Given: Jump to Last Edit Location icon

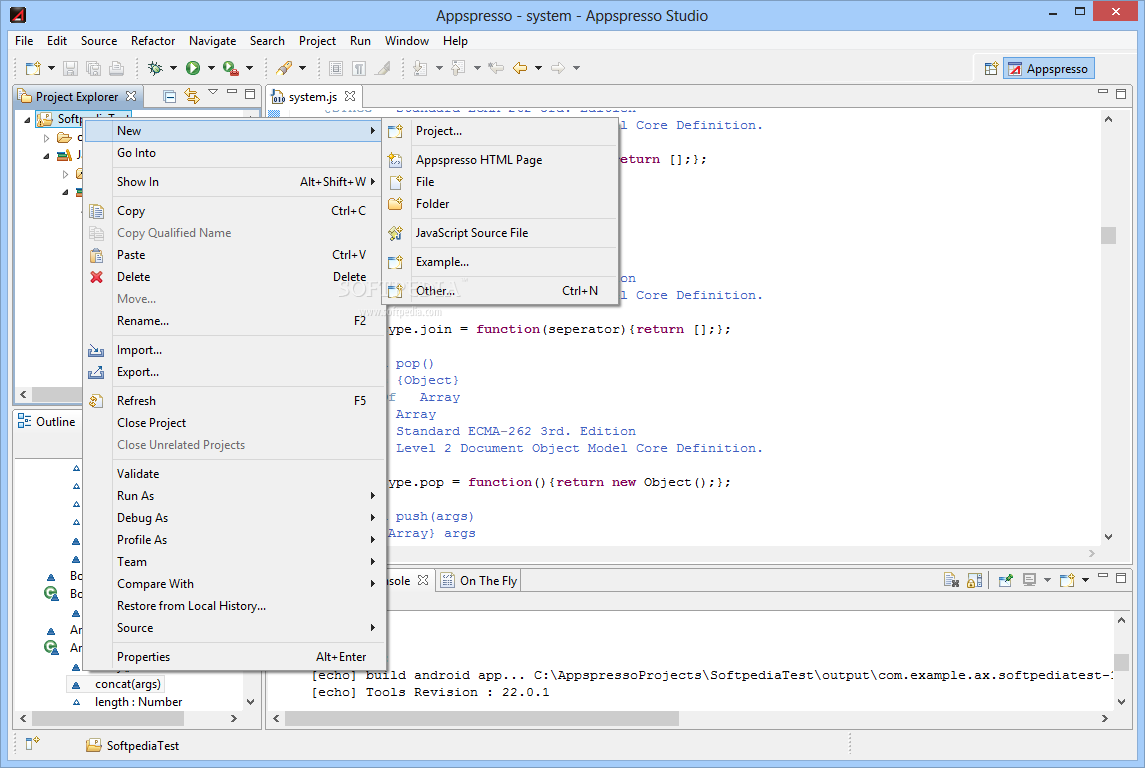Looking at the screenshot, I should 496,68.
